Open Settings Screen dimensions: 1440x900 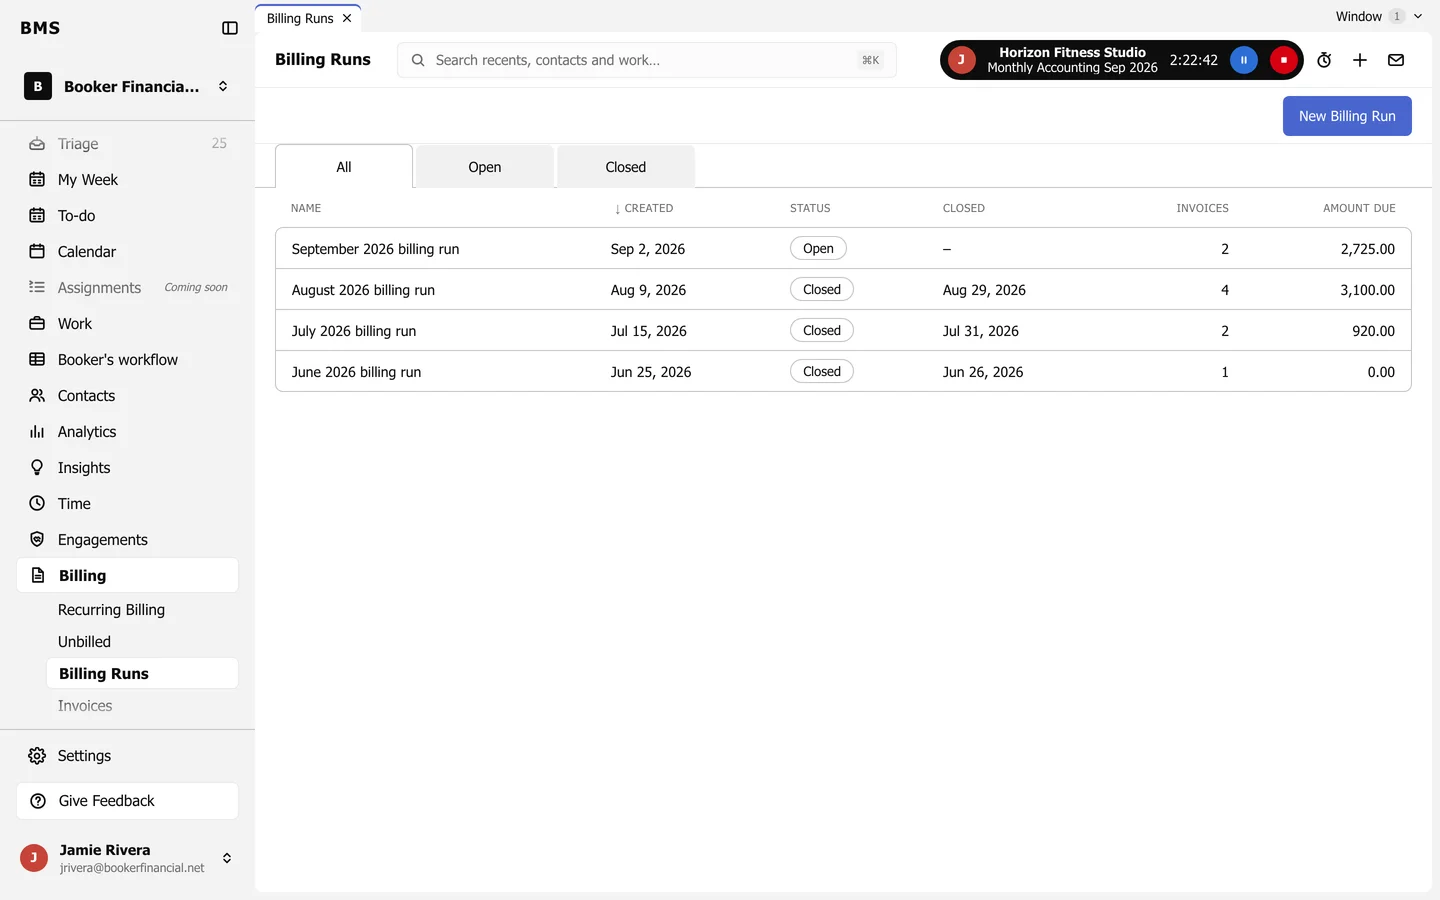tap(127, 756)
